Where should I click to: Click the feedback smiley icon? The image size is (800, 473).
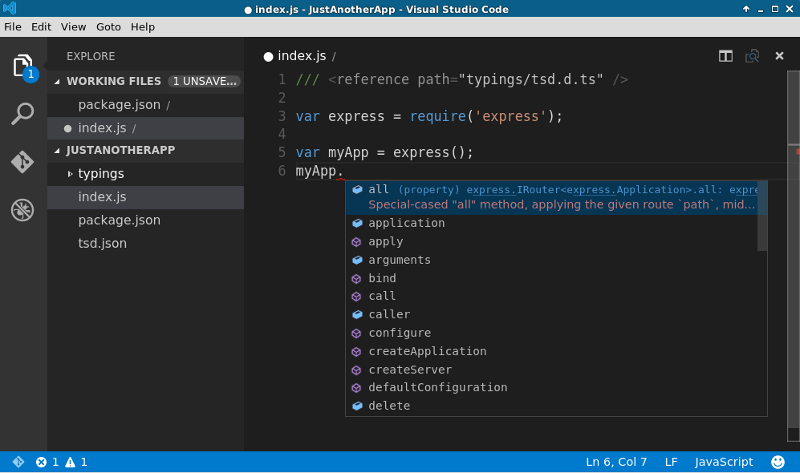(x=778, y=462)
